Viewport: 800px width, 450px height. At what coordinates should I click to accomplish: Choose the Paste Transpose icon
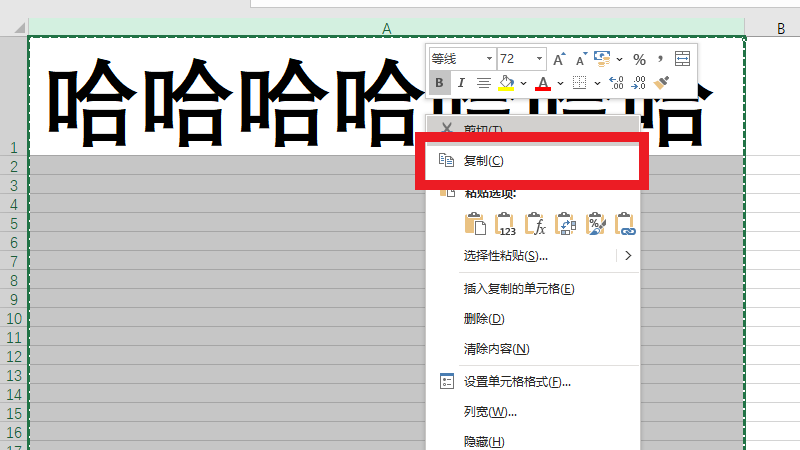coord(566,224)
